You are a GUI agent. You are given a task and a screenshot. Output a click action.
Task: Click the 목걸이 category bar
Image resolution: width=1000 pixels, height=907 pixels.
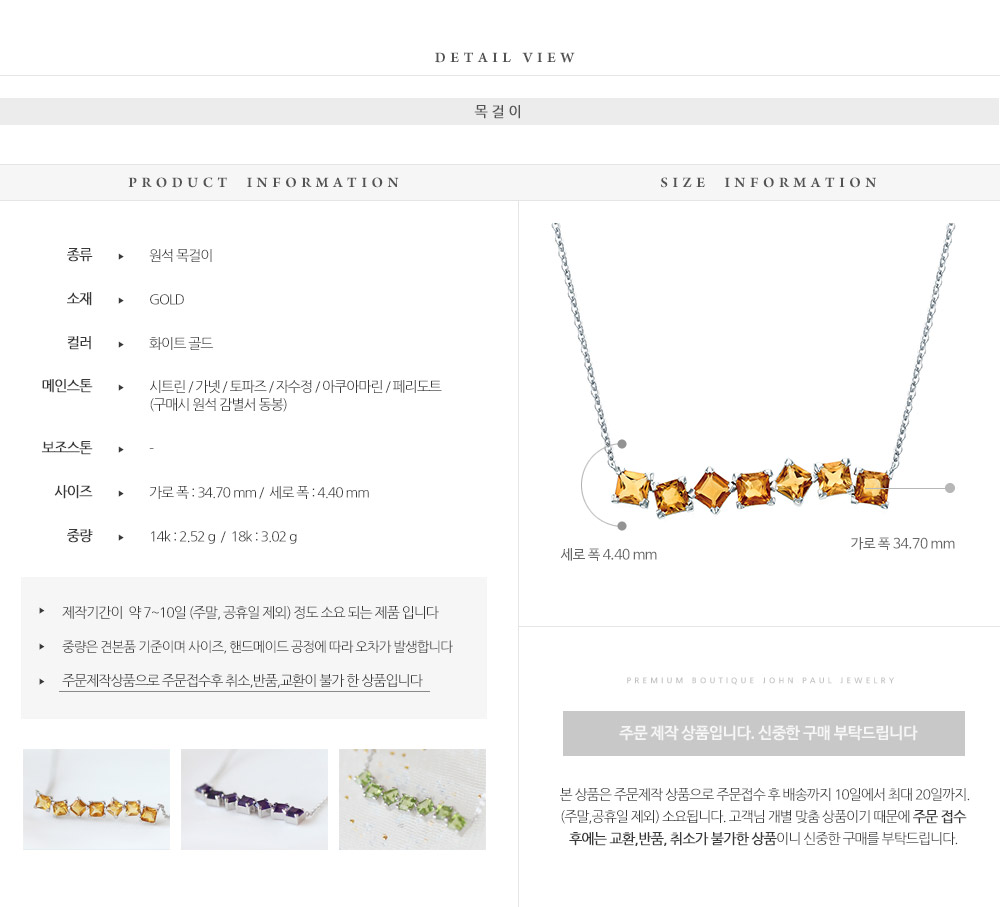(499, 112)
